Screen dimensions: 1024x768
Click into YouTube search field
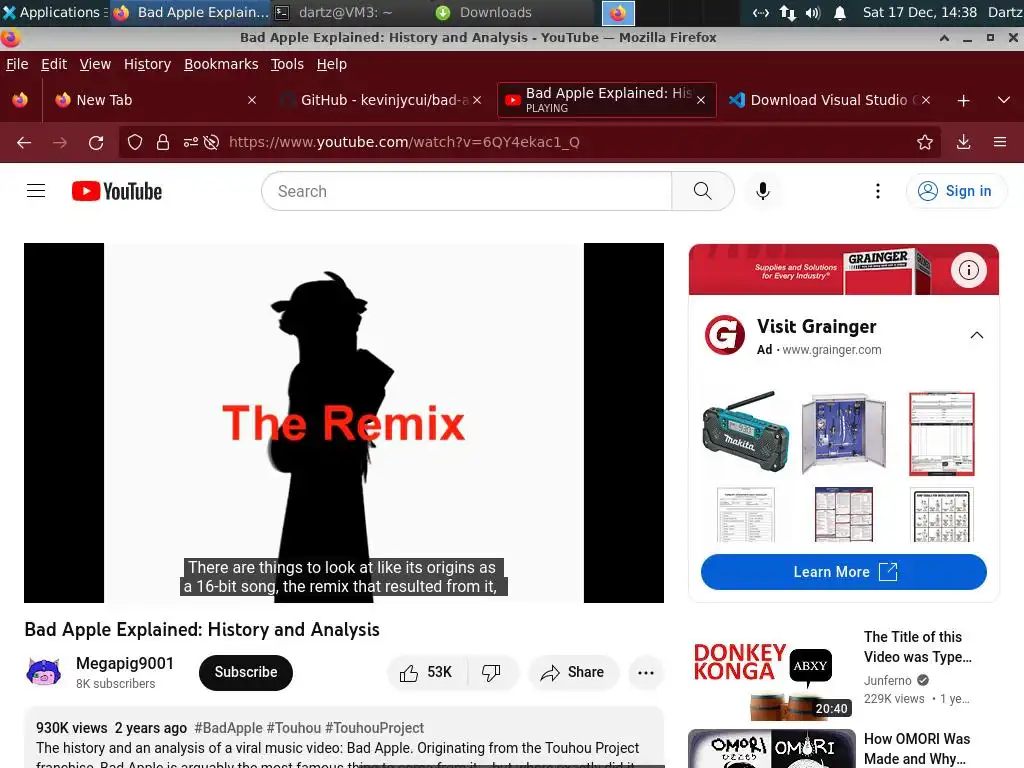pos(466,191)
